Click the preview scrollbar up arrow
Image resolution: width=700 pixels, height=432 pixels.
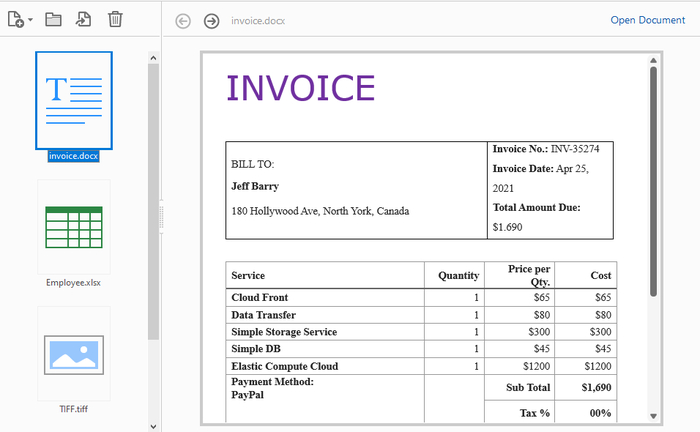654,61
